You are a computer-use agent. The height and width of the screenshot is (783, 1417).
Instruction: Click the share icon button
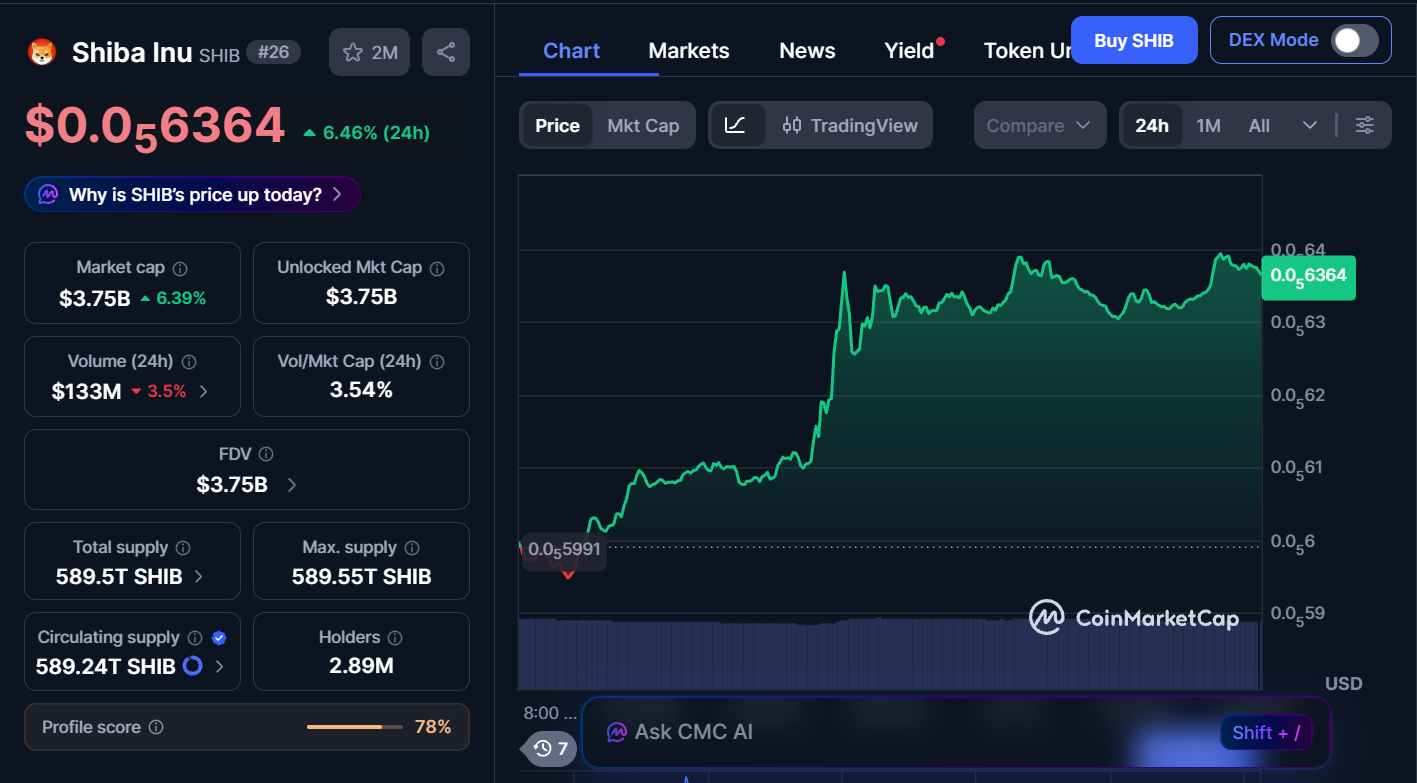[x=446, y=52]
